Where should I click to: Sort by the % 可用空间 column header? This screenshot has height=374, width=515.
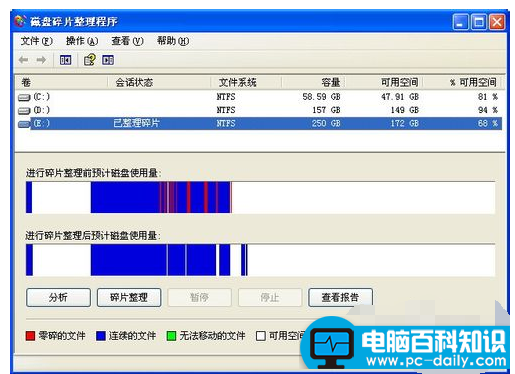pyautogui.click(x=462, y=82)
